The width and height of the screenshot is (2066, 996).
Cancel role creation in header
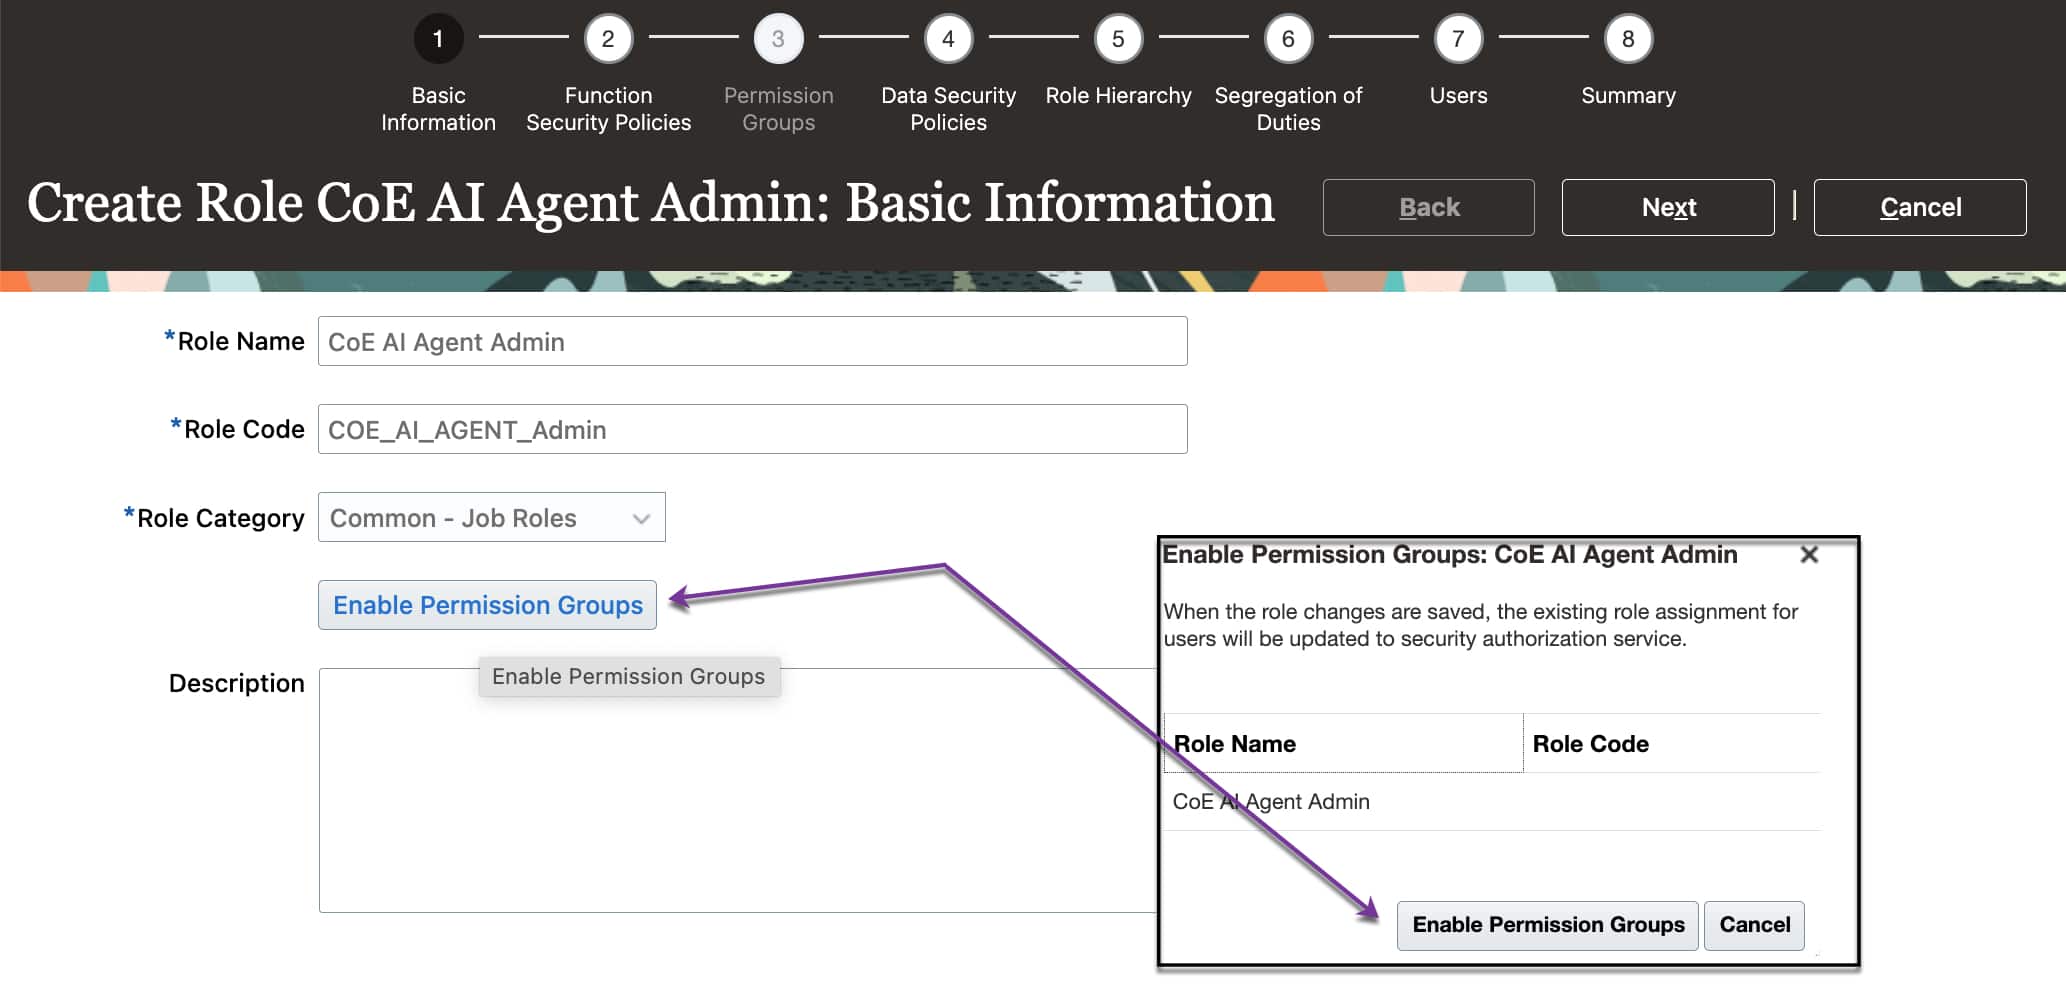point(1919,207)
